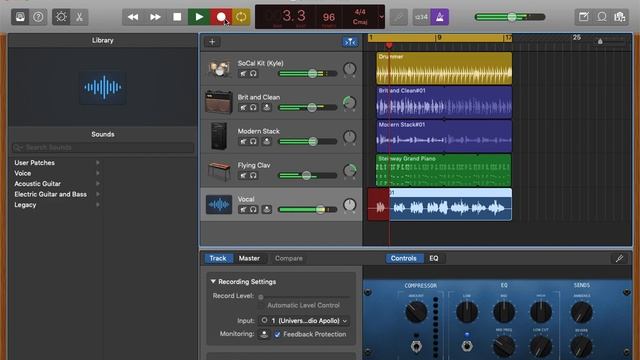Image resolution: width=640 pixels, height=360 pixels.
Task: Open the Note Pad button
Action: (584, 17)
